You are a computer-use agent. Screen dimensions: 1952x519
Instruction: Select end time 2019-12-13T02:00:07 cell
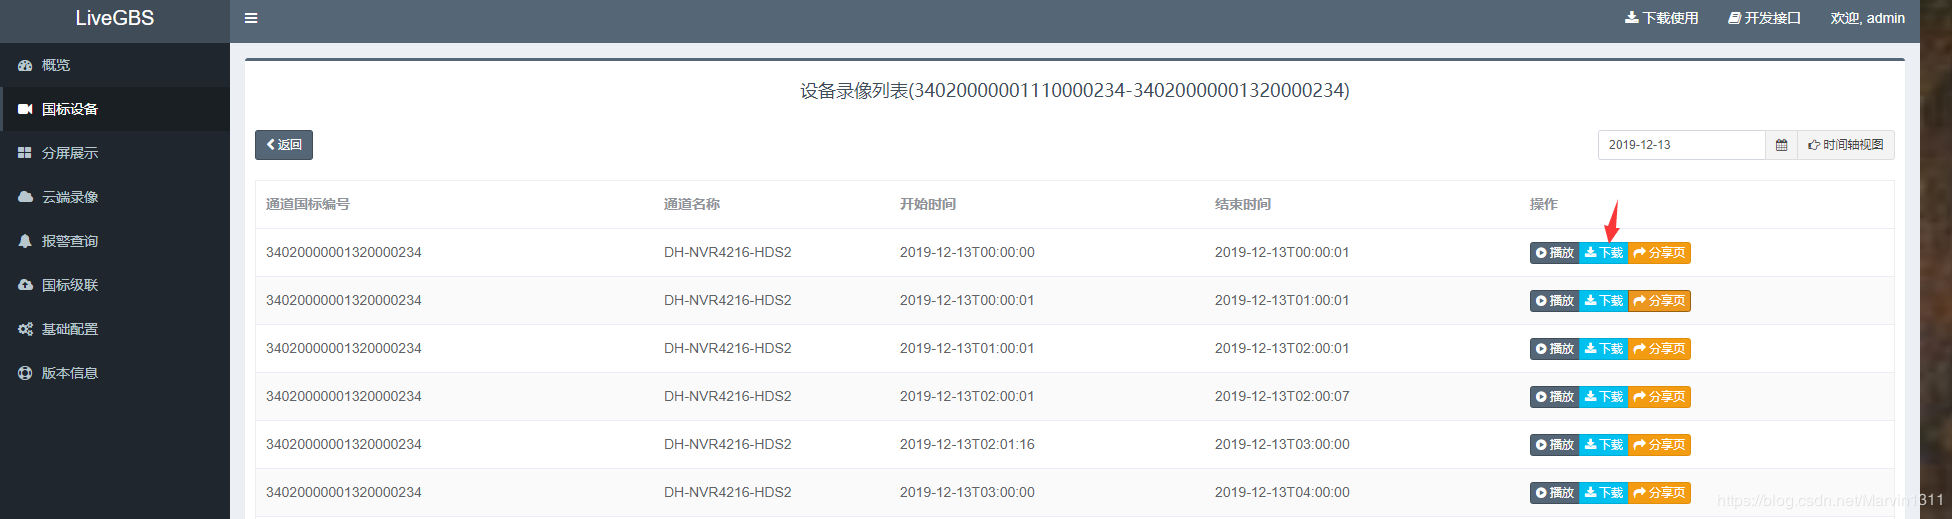(x=1282, y=396)
